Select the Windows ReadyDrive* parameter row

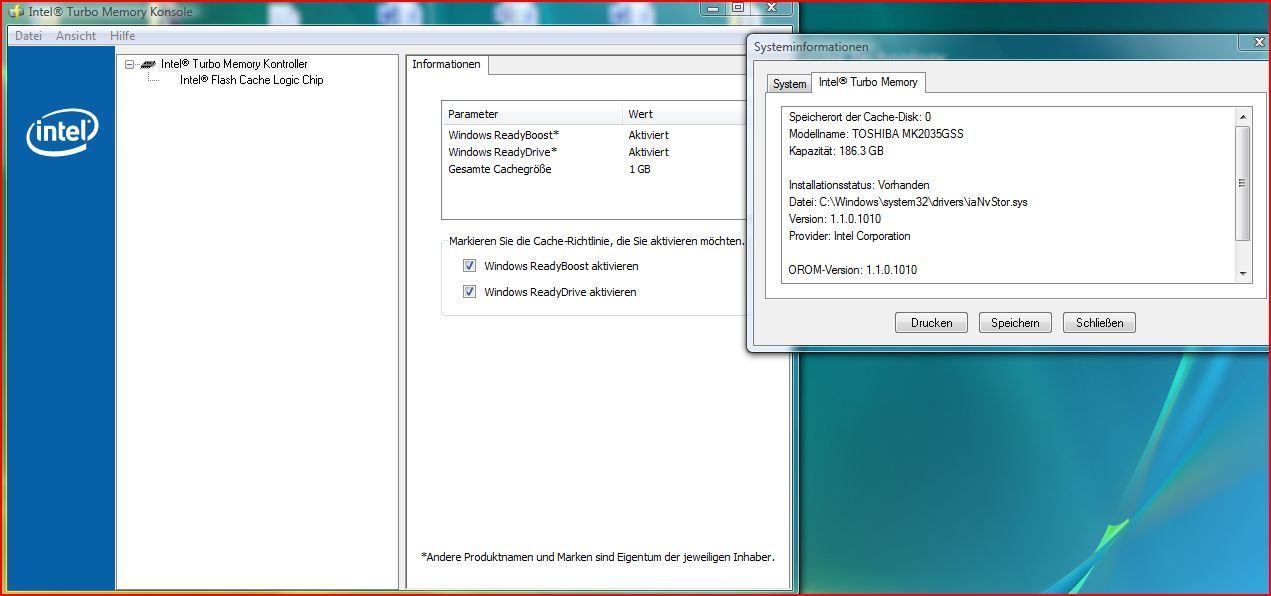[595, 152]
